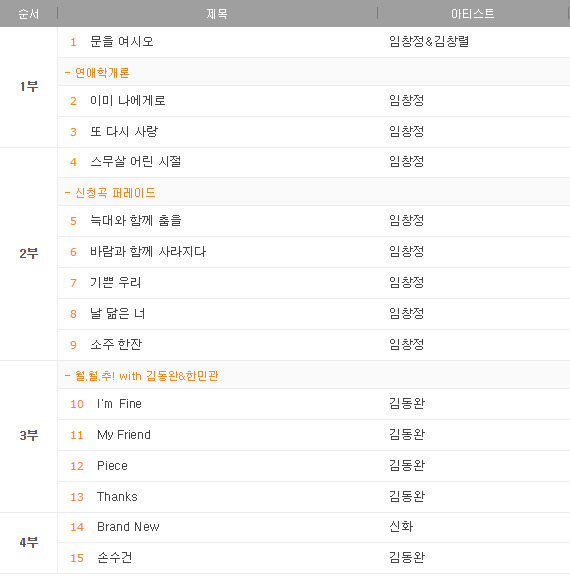Open the song 또 다시 사랑

tap(124, 132)
